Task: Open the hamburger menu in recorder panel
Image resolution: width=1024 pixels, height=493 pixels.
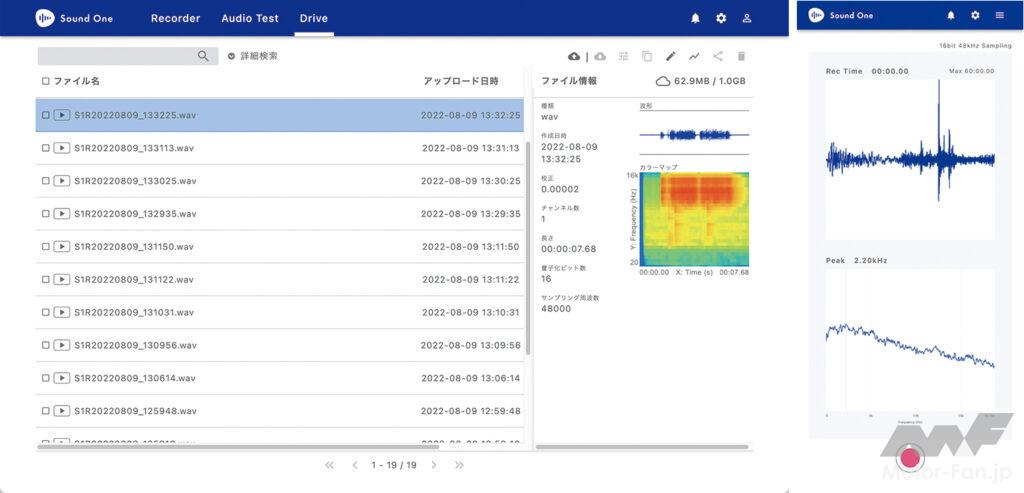Action: coord(1000,15)
